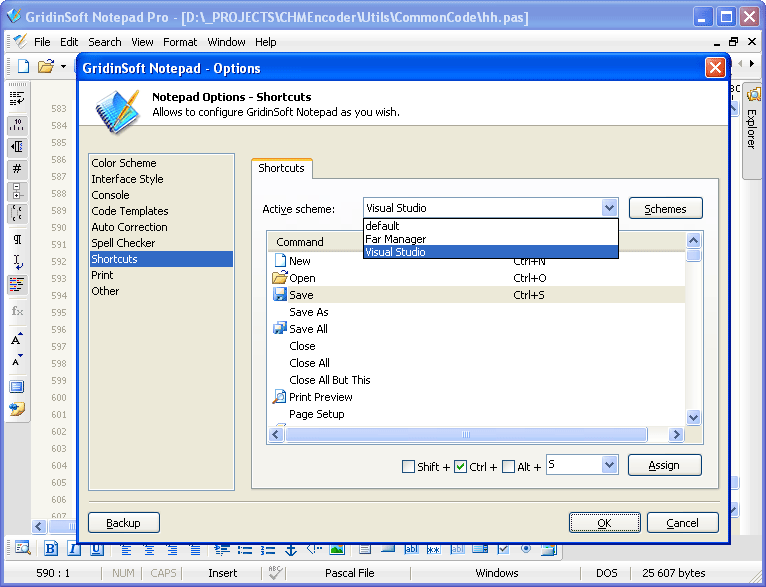766x587 pixels.
Task: Open the Explorer side panel tab
Action: coord(752,131)
